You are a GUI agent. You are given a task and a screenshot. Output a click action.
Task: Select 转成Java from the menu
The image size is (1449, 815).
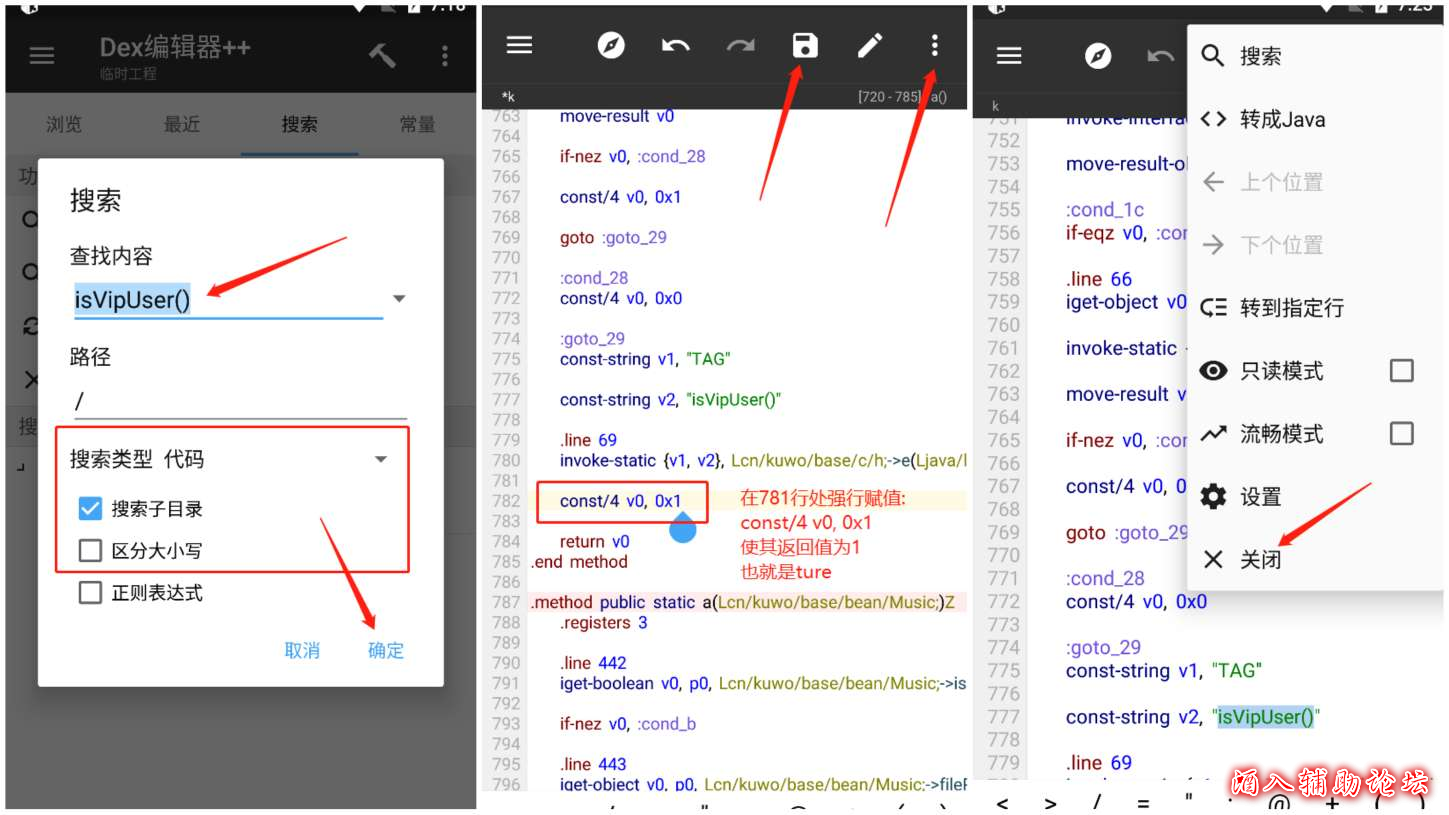coord(1282,119)
